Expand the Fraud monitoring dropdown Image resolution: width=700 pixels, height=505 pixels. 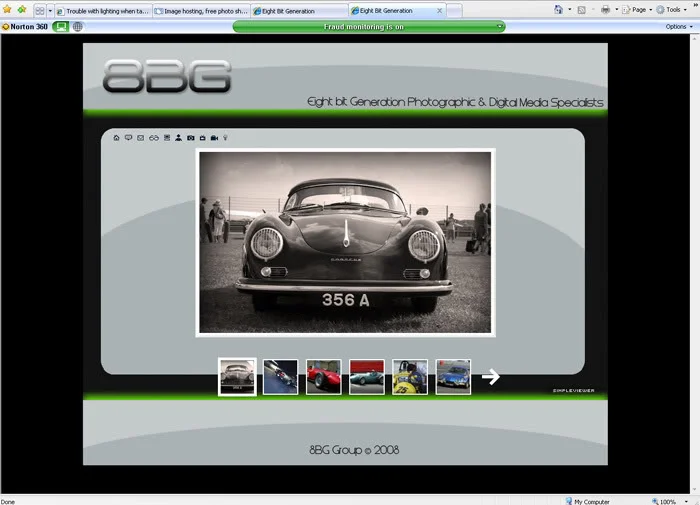(500, 27)
